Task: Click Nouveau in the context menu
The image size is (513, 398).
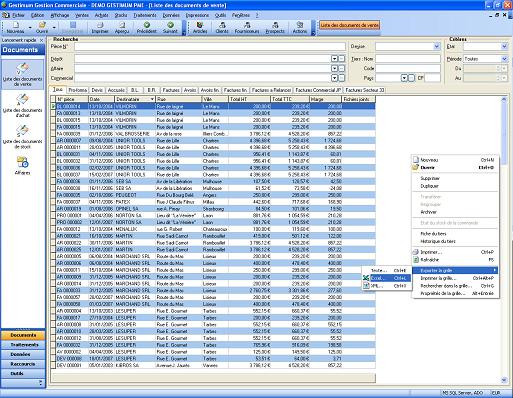Action: (x=455, y=160)
